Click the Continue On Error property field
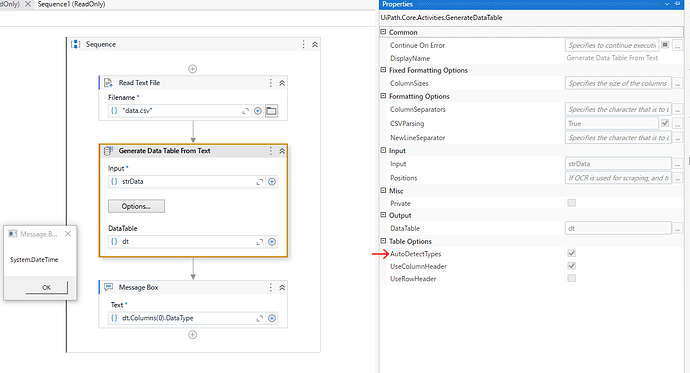The width and height of the screenshot is (690, 373). point(612,45)
